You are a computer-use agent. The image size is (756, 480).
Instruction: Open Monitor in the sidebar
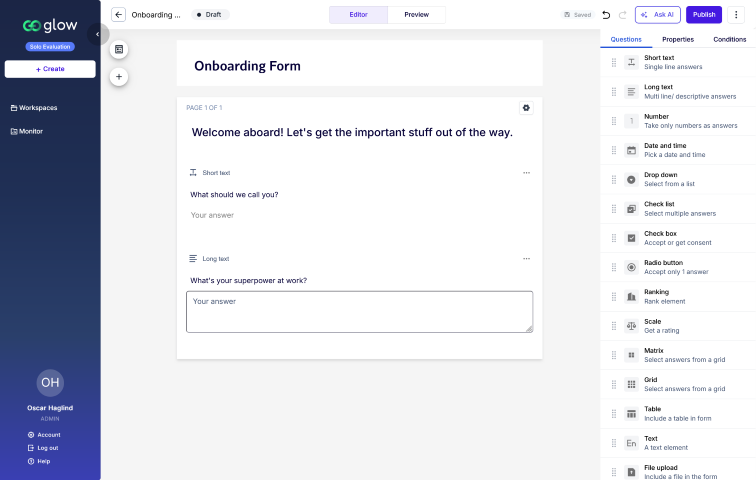click(27, 131)
